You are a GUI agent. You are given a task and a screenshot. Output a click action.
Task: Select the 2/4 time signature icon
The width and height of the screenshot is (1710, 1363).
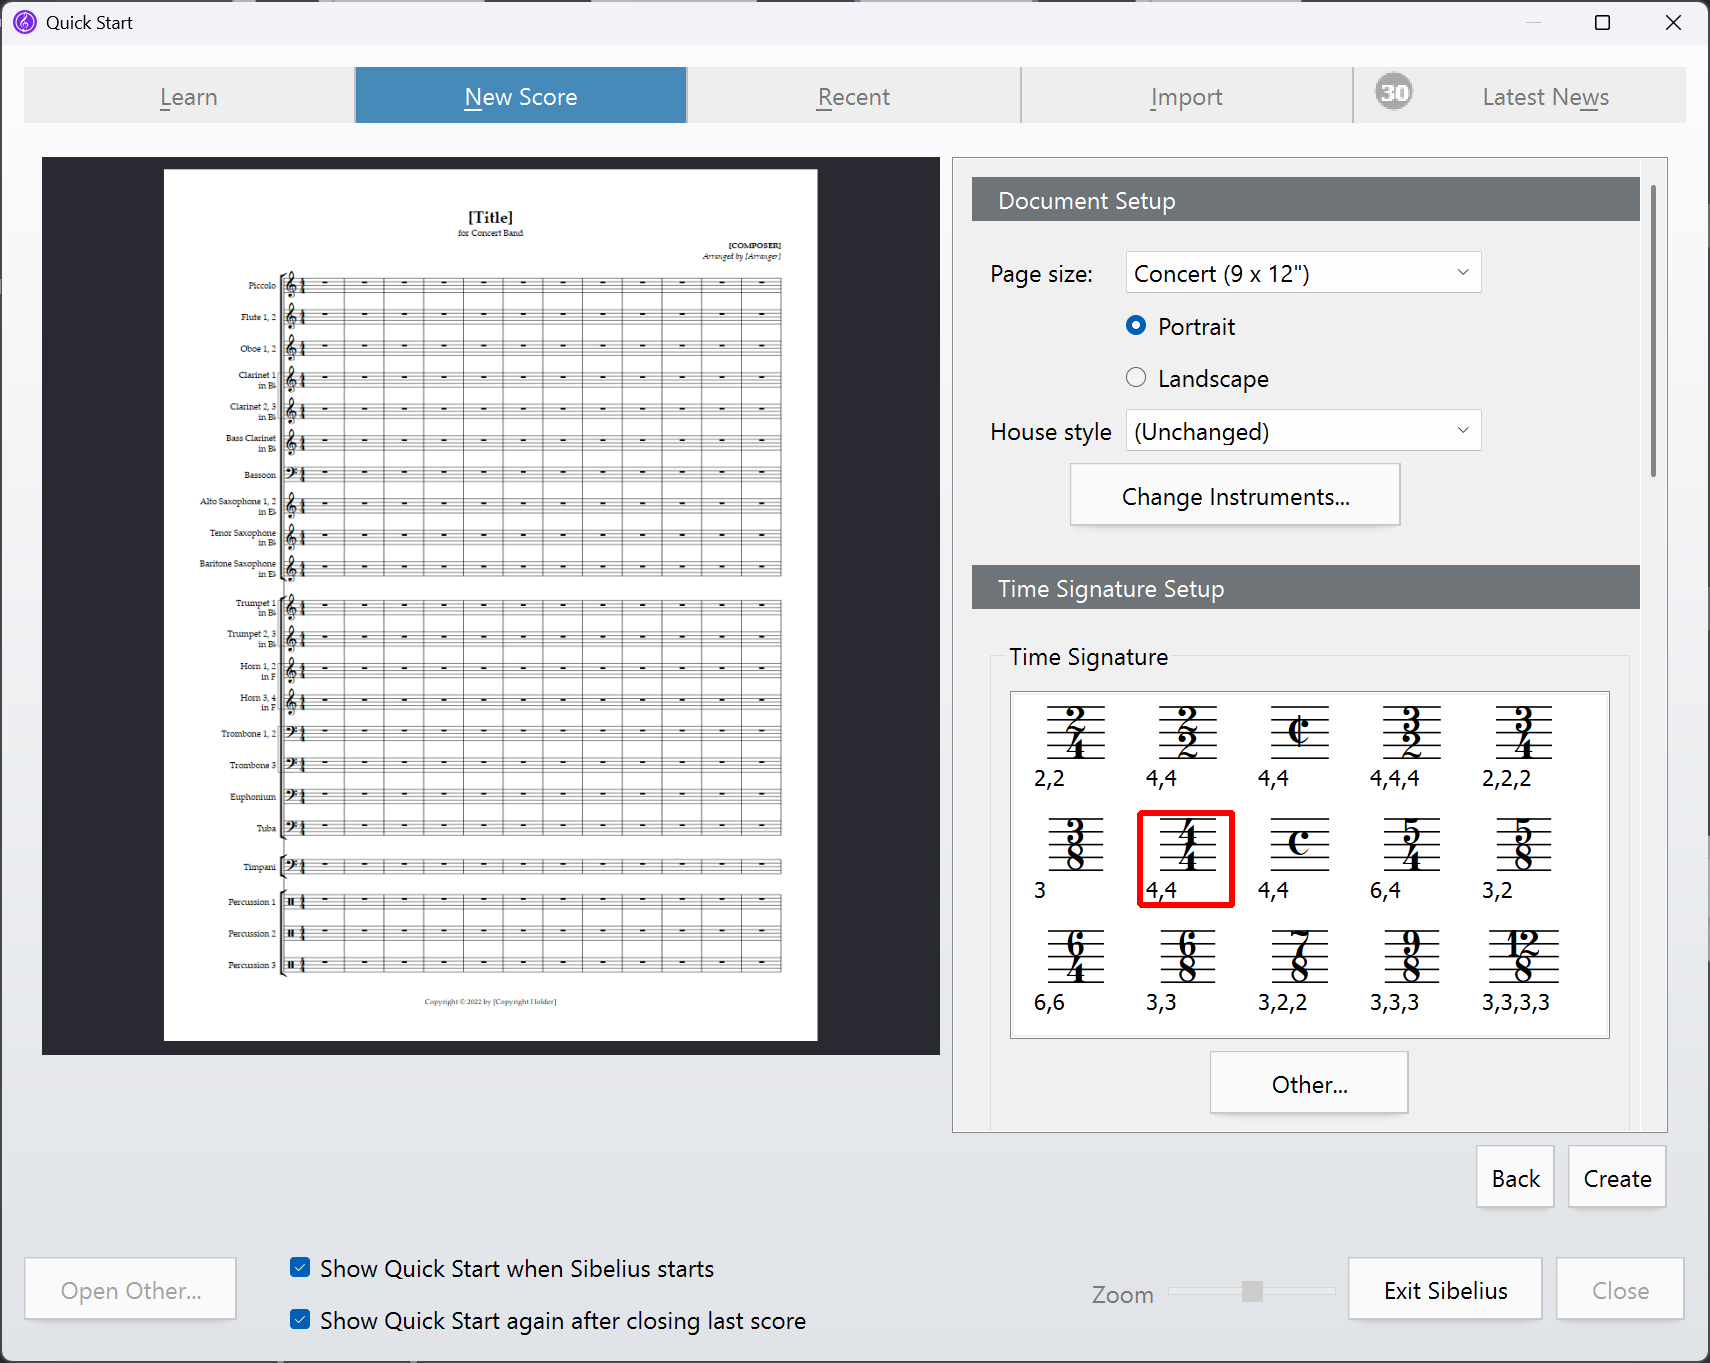tap(1075, 733)
